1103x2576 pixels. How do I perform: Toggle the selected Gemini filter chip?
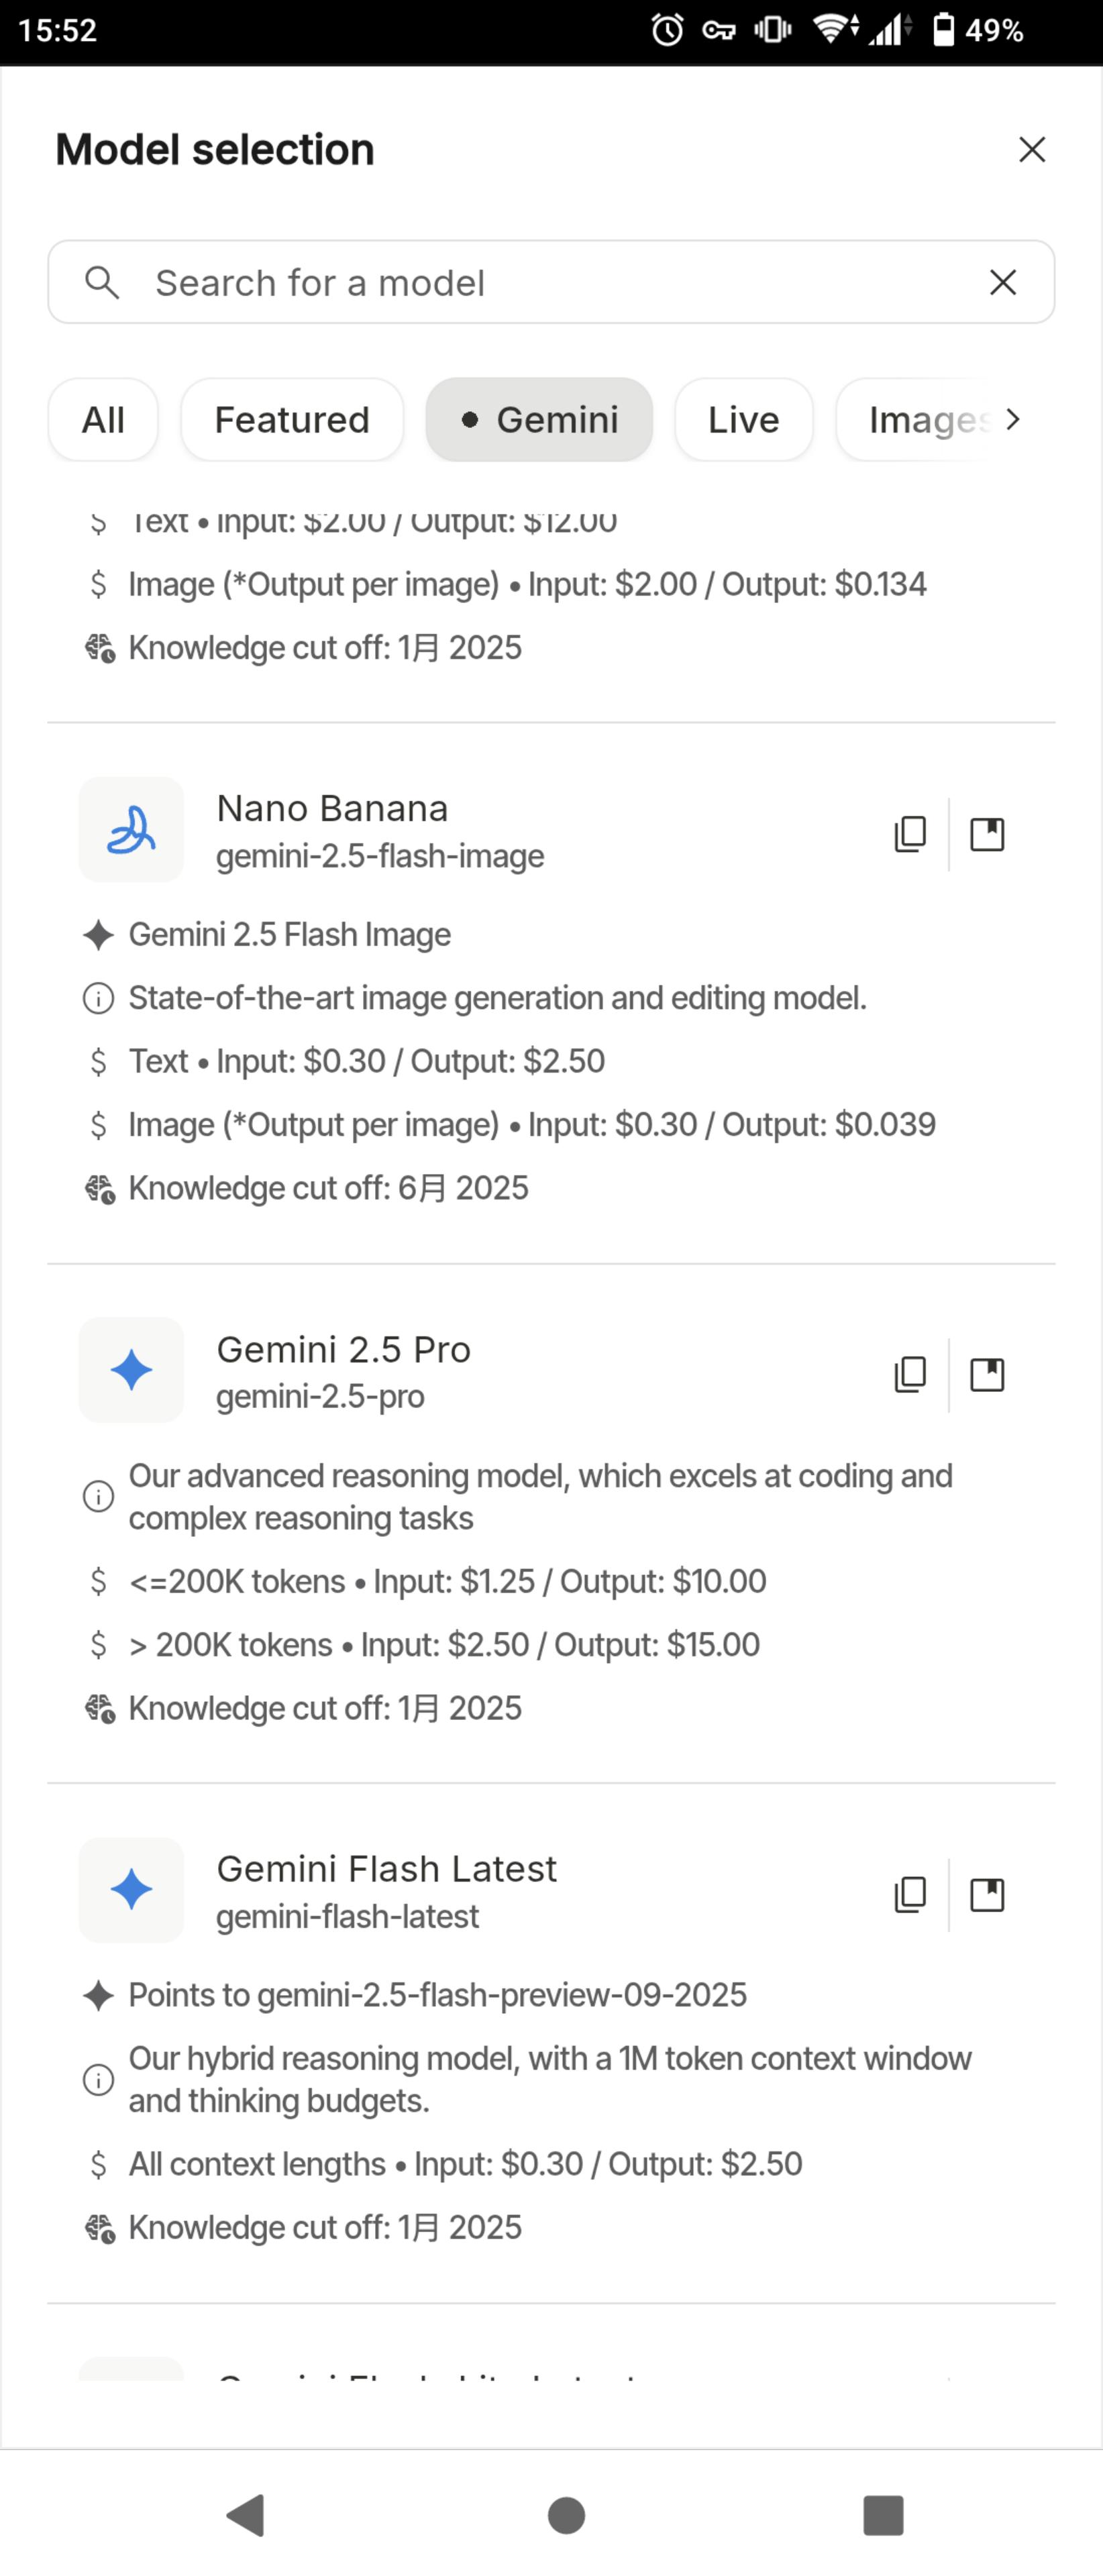[x=539, y=420]
